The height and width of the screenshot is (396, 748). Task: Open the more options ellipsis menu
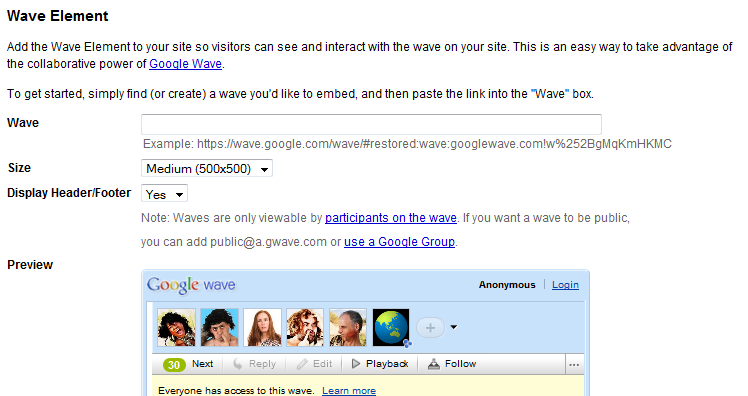coord(574,365)
